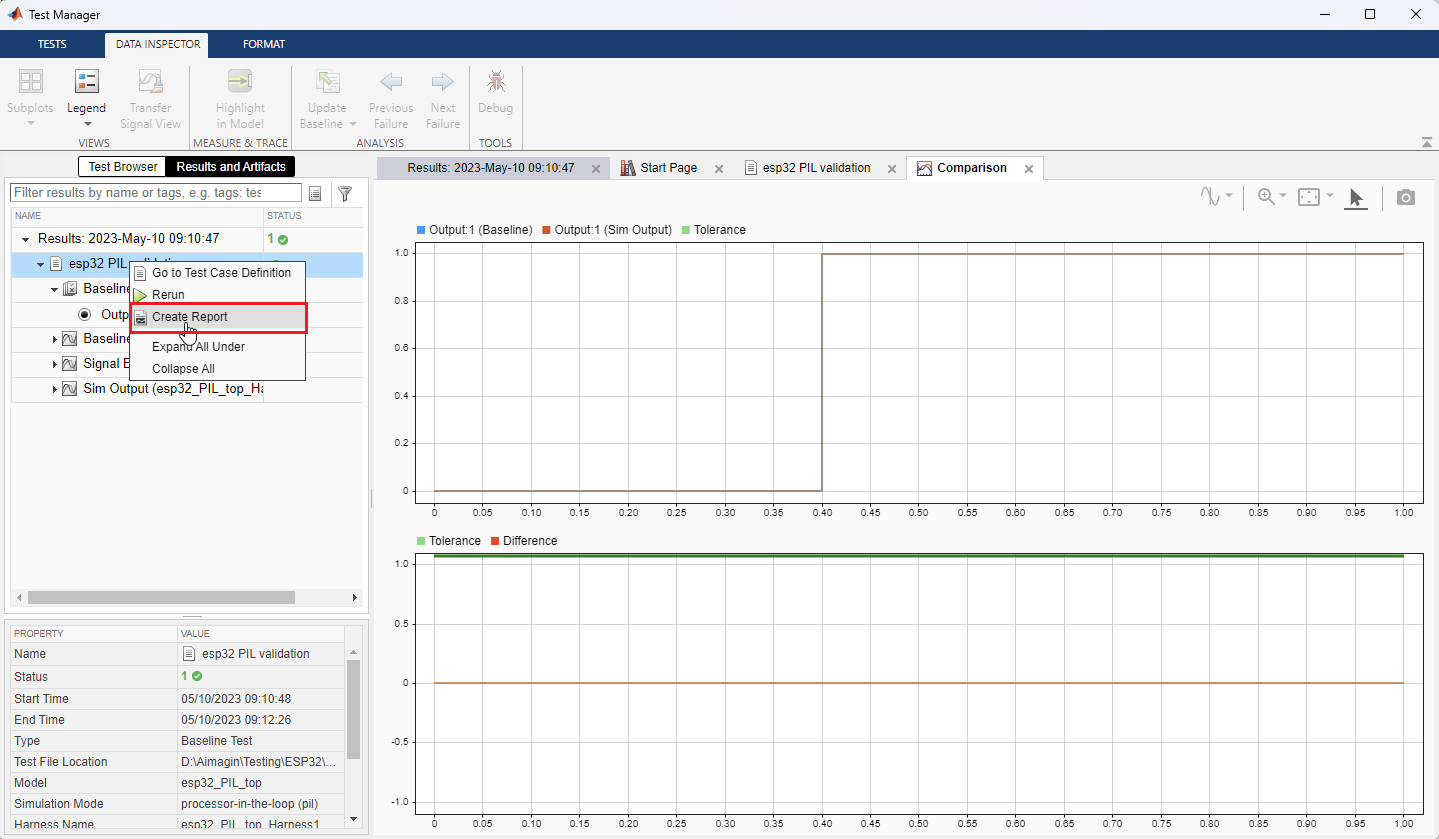
Task: Click the Debug bug icon
Action: tap(495, 82)
